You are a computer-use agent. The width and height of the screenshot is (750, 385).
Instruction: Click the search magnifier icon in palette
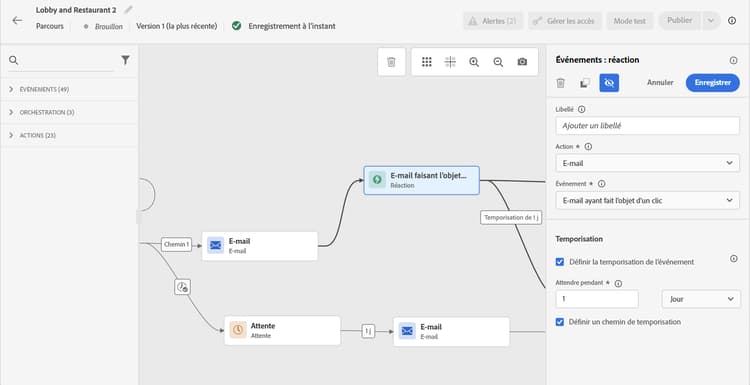(13, 60)
